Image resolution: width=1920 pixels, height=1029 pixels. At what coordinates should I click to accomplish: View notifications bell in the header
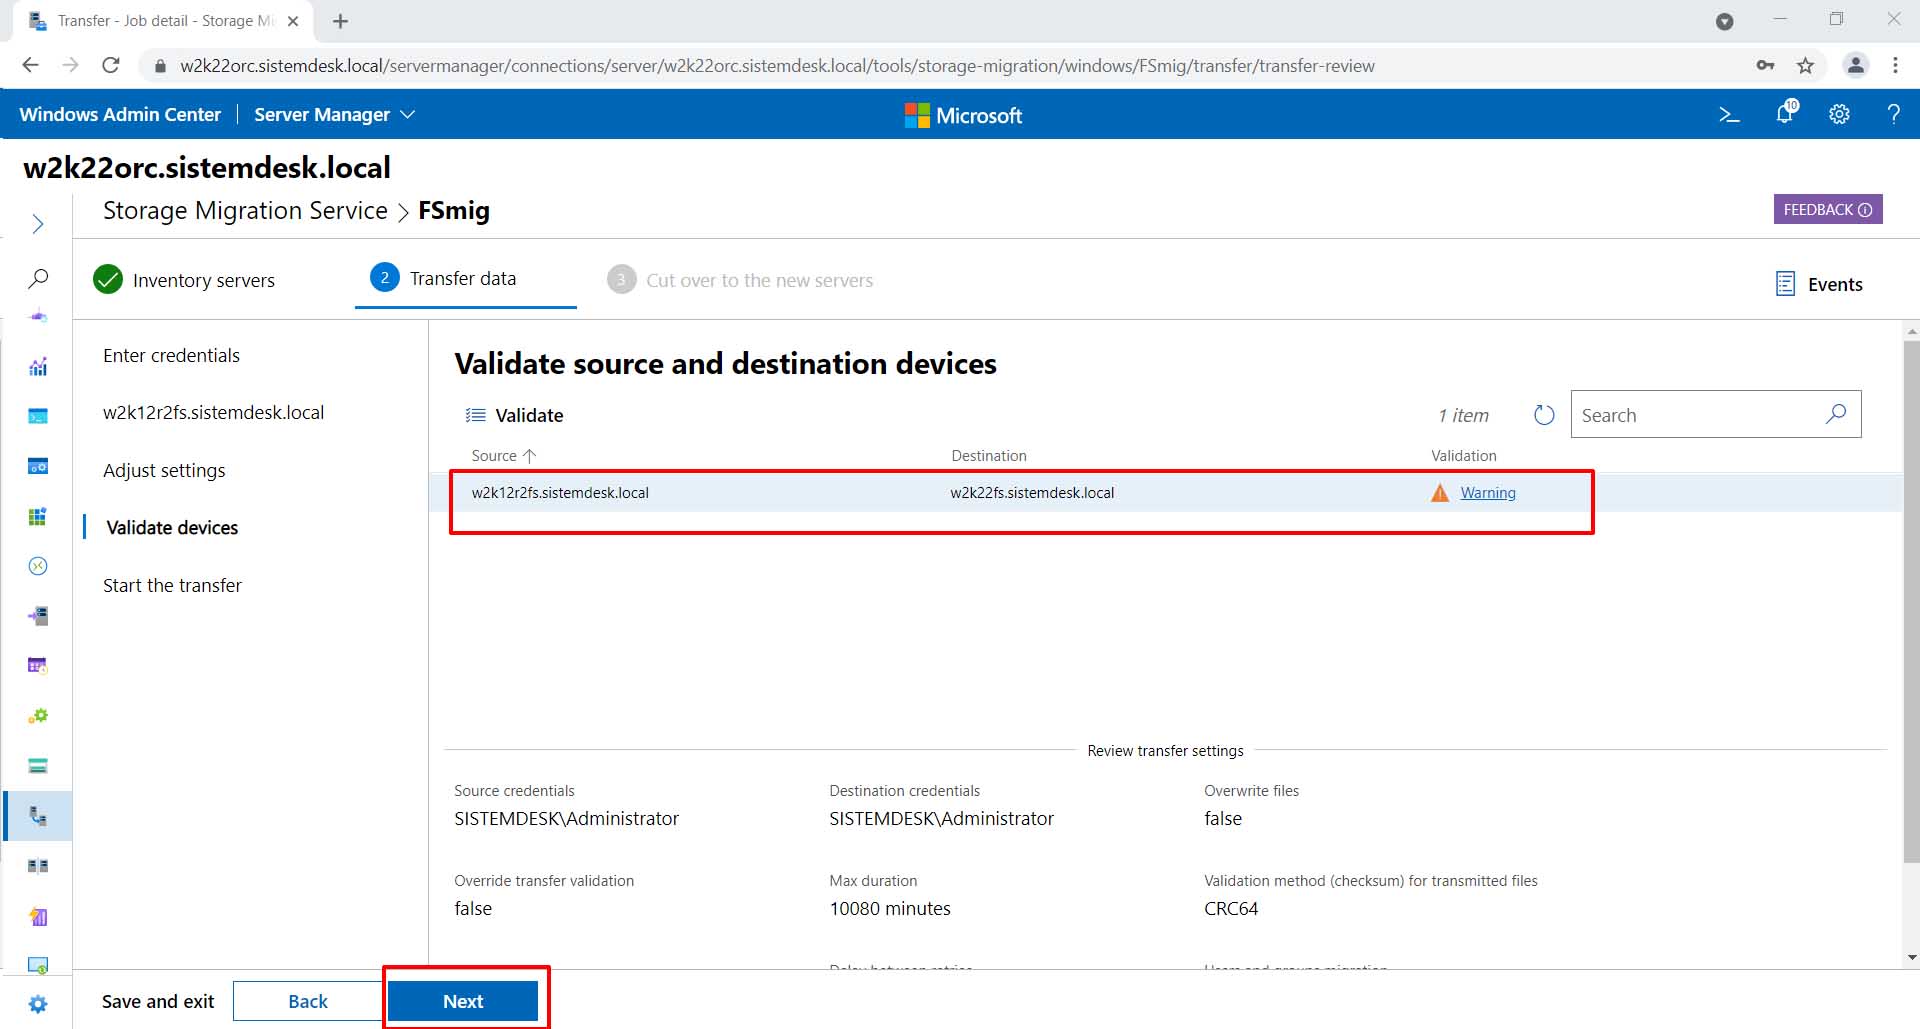(1786, 113)
